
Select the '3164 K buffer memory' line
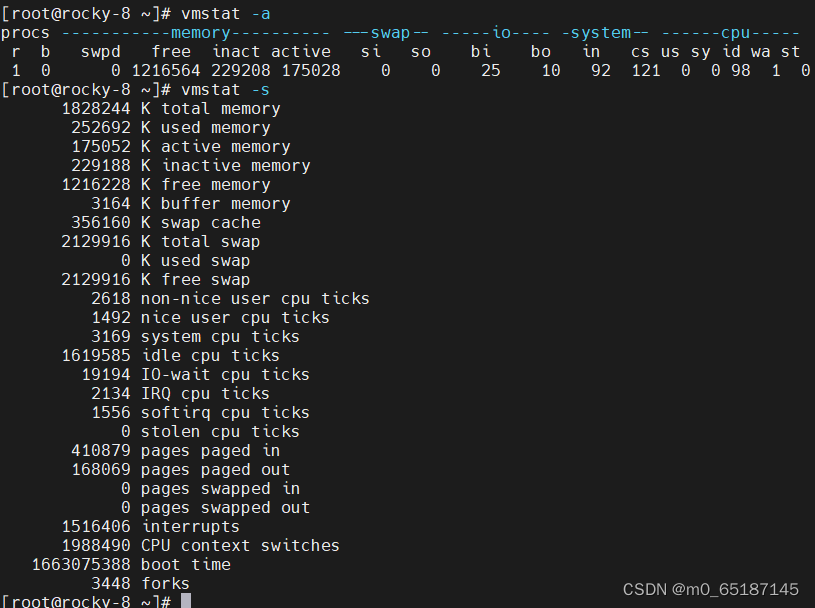(x=191, y=203)
